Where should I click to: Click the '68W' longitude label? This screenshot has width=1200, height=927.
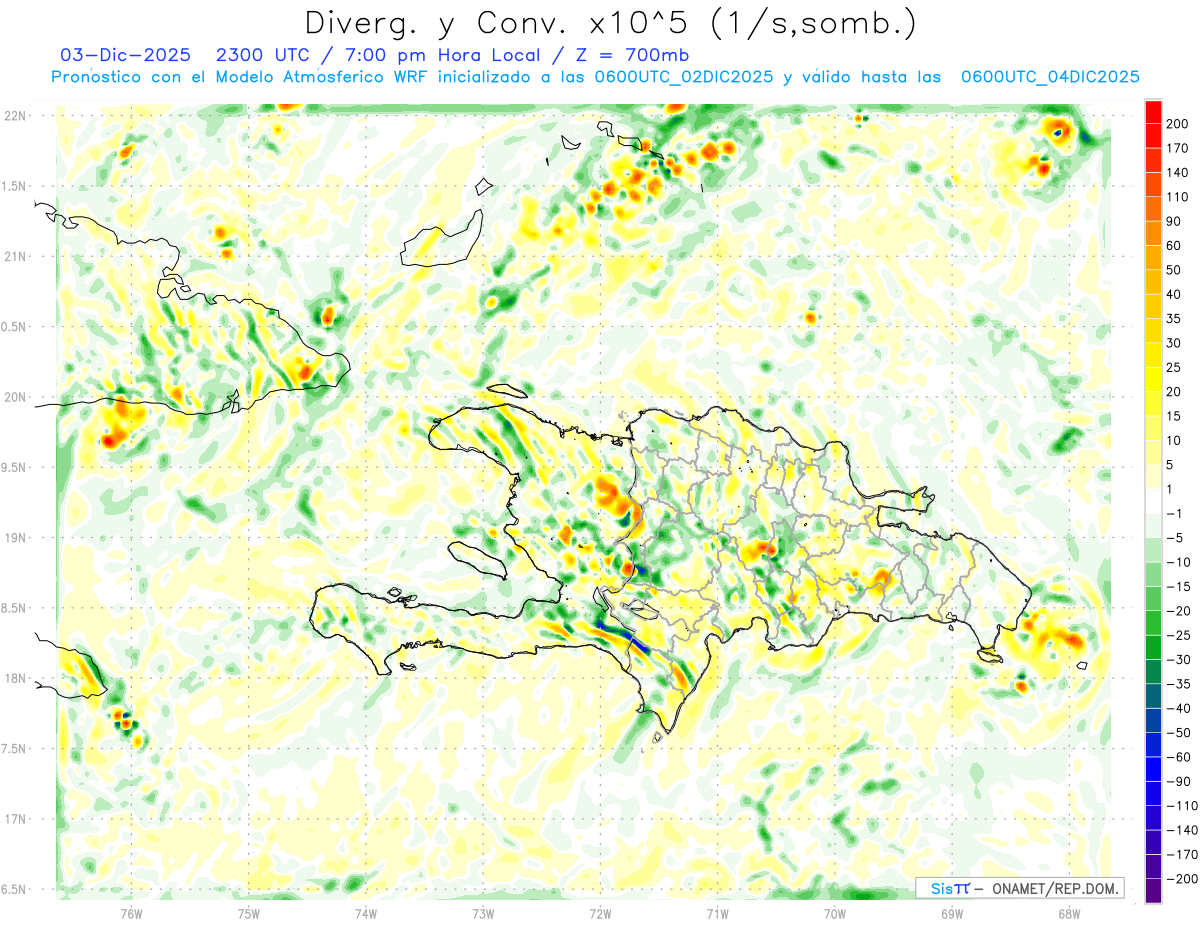tap(1069, 913)
